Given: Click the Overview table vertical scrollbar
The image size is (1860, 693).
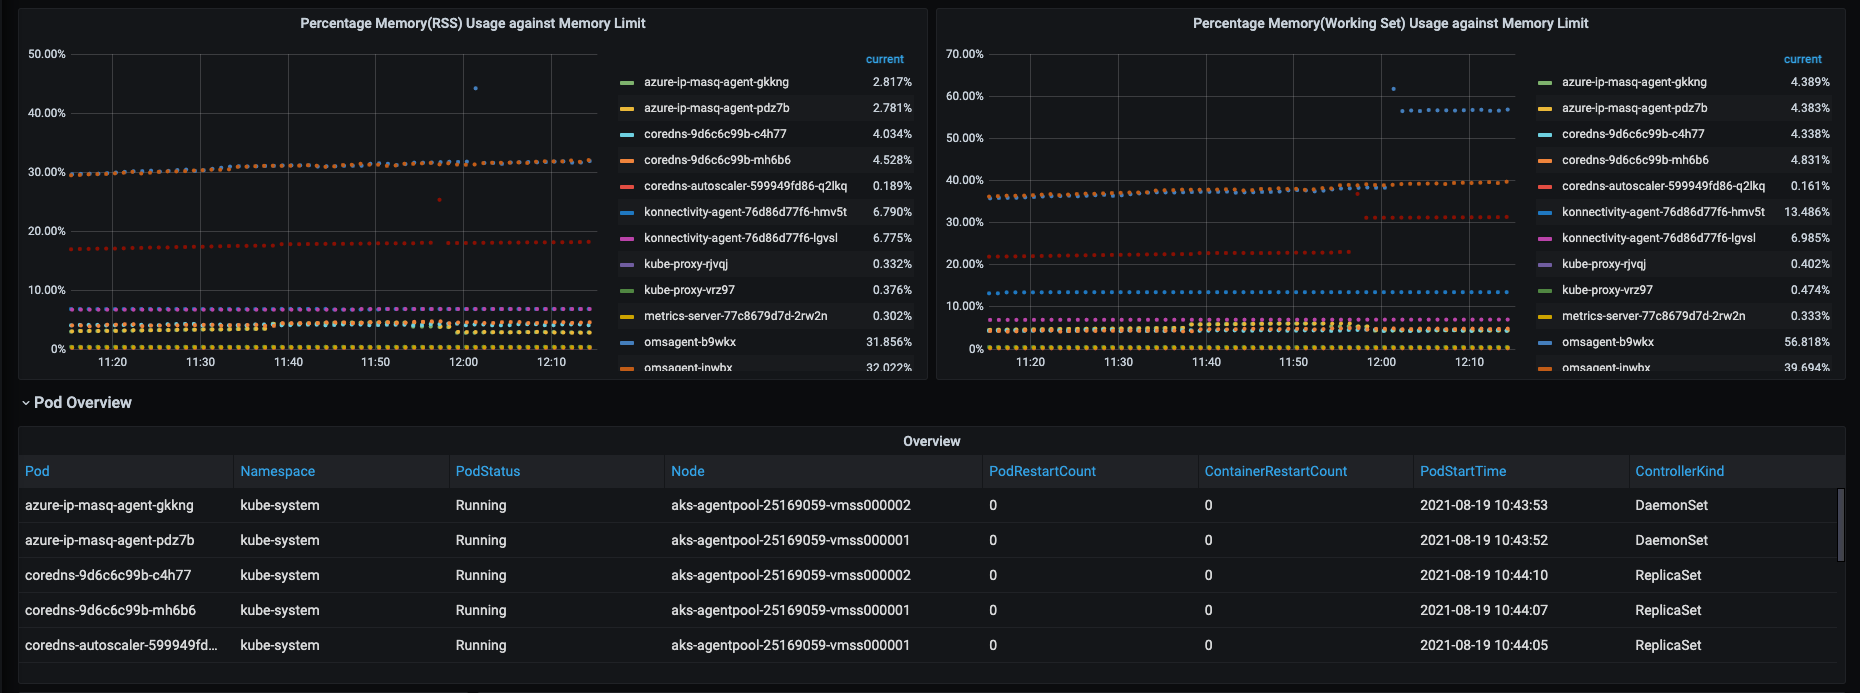Looking at the screenshot, I should point(1840,525).
